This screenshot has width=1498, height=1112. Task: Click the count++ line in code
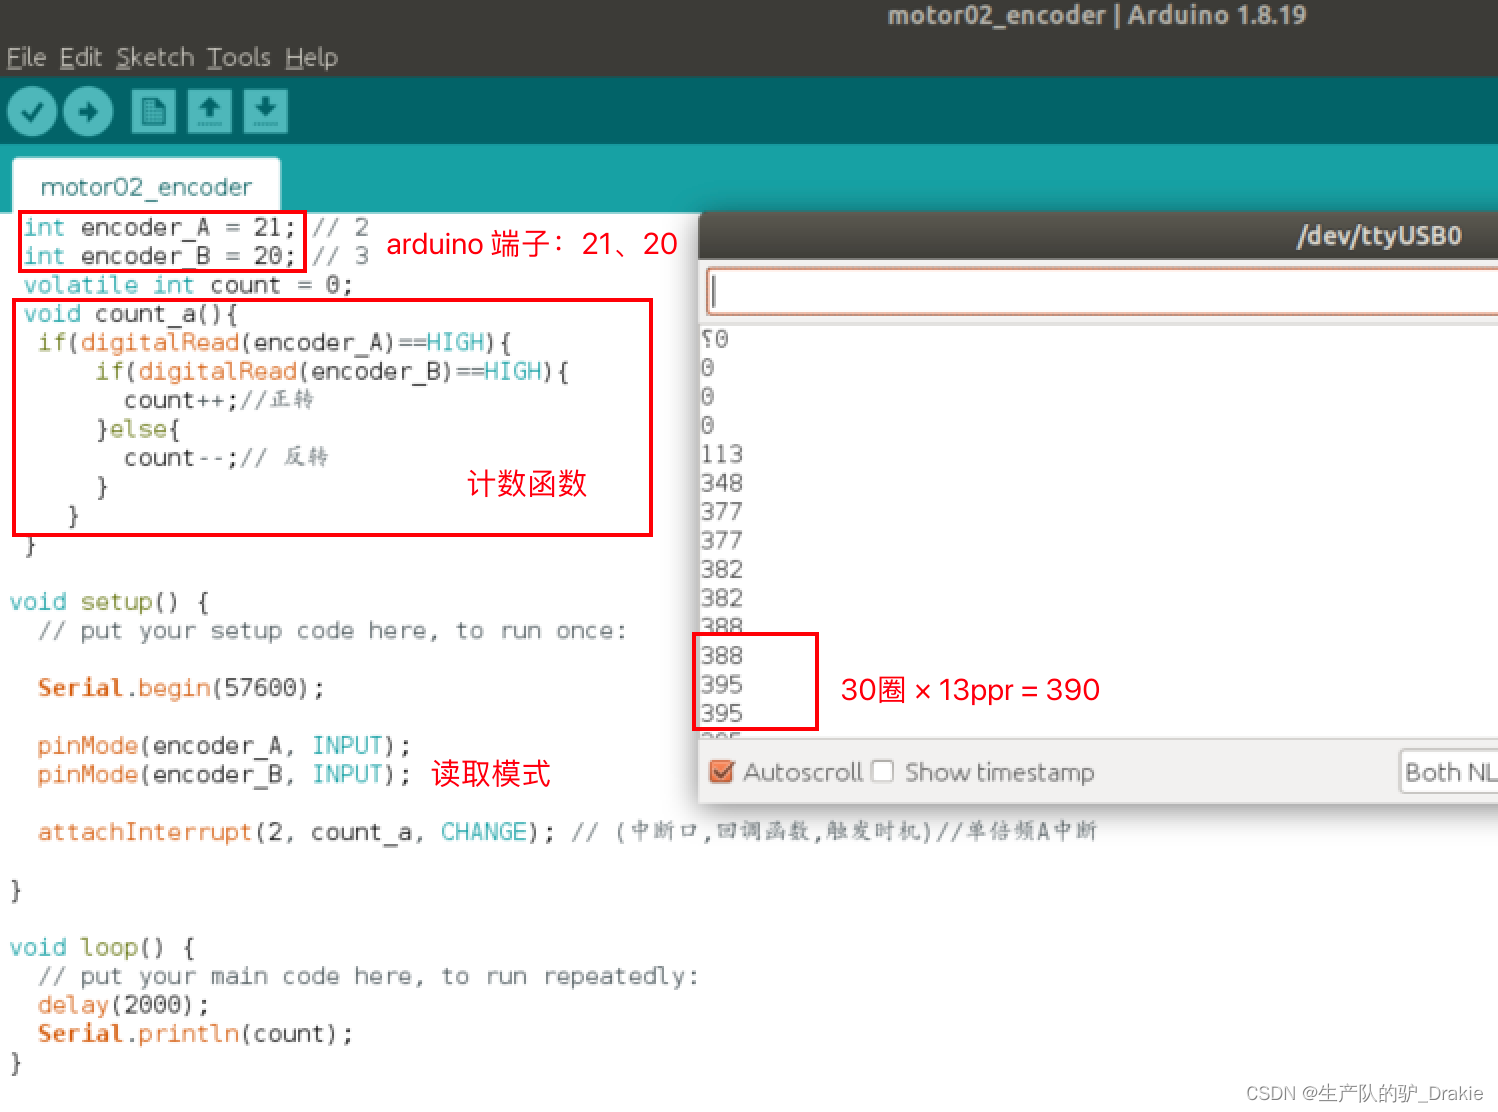[181, 400]
